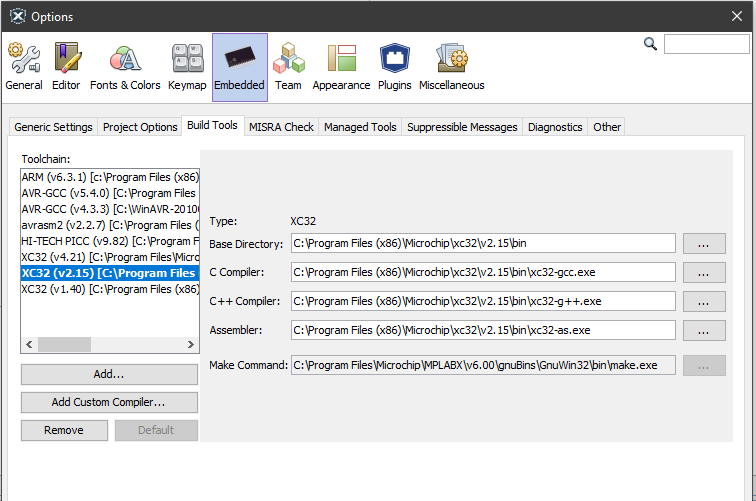Select the Embedded options category
756x501 pixels.
tap(240, 67)
